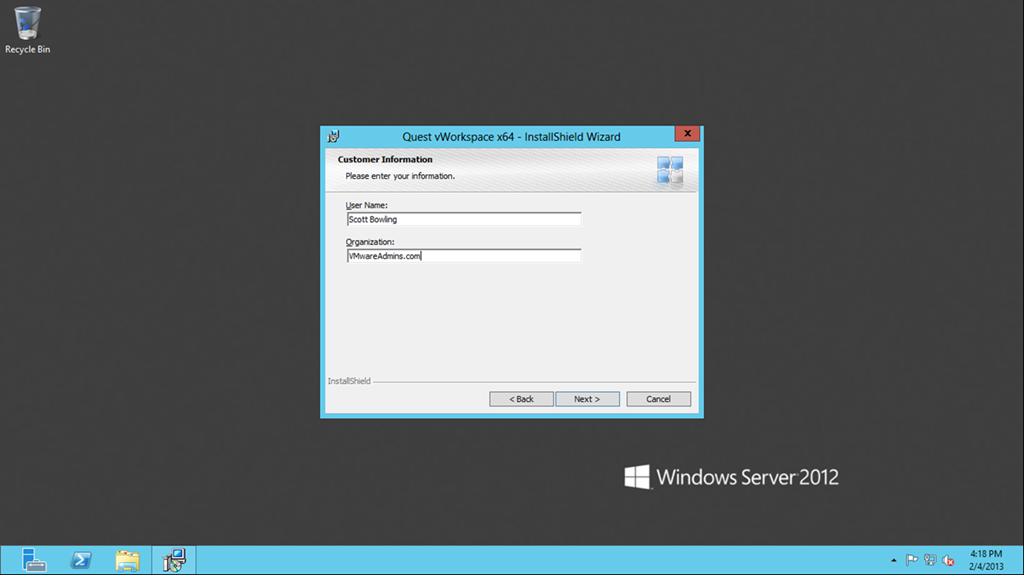Open Server Manager from the taskbar
Screen dimensions: 1024x575
tap(33, 560)
